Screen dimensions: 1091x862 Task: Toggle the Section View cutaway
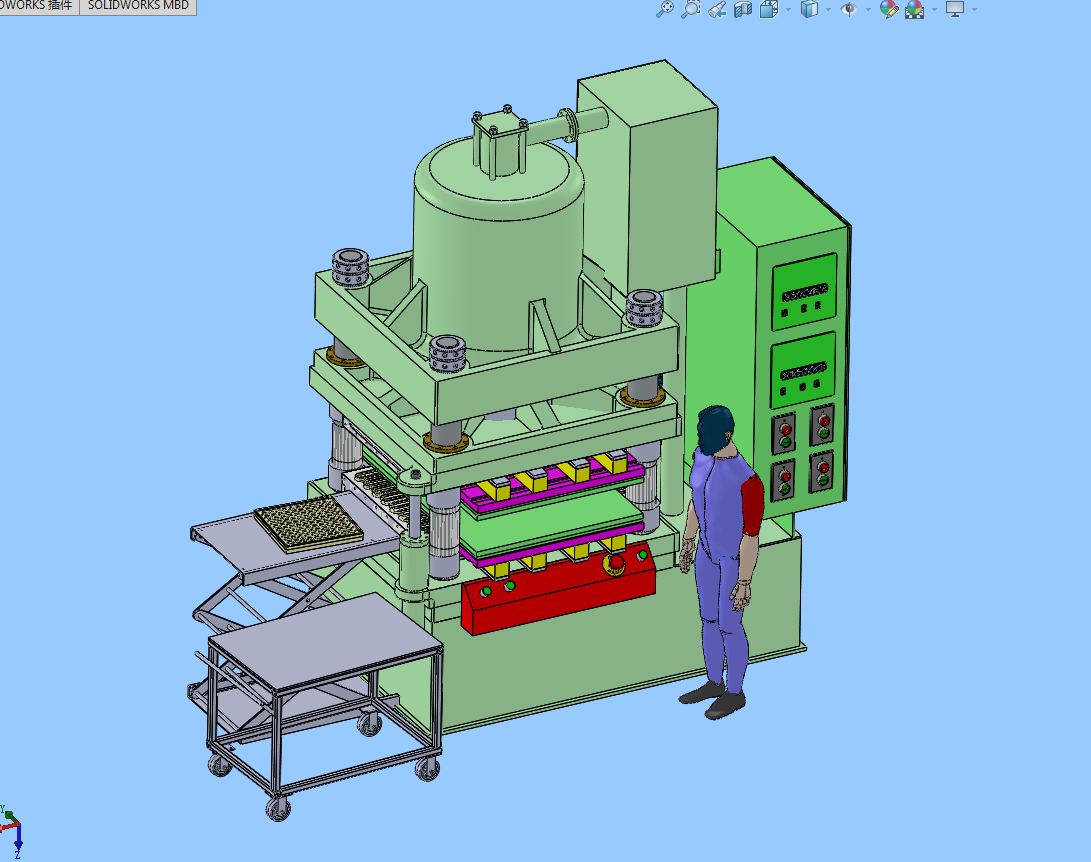point(742,10)
